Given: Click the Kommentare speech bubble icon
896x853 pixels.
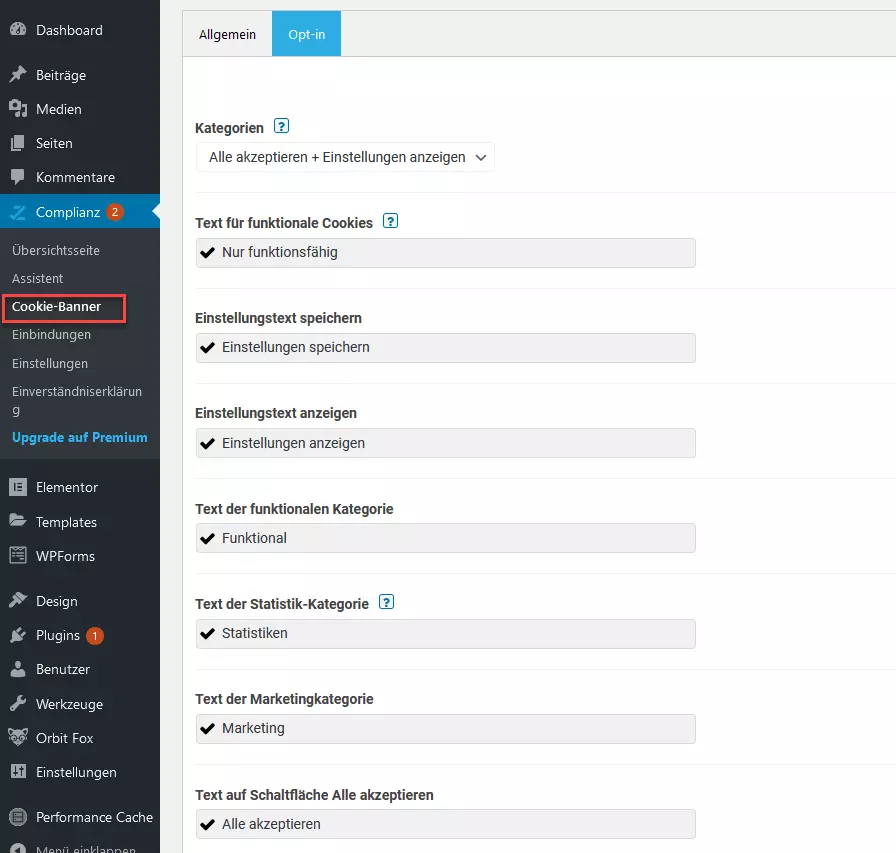Looking at the screenshot, I should [x=18, y=177].
